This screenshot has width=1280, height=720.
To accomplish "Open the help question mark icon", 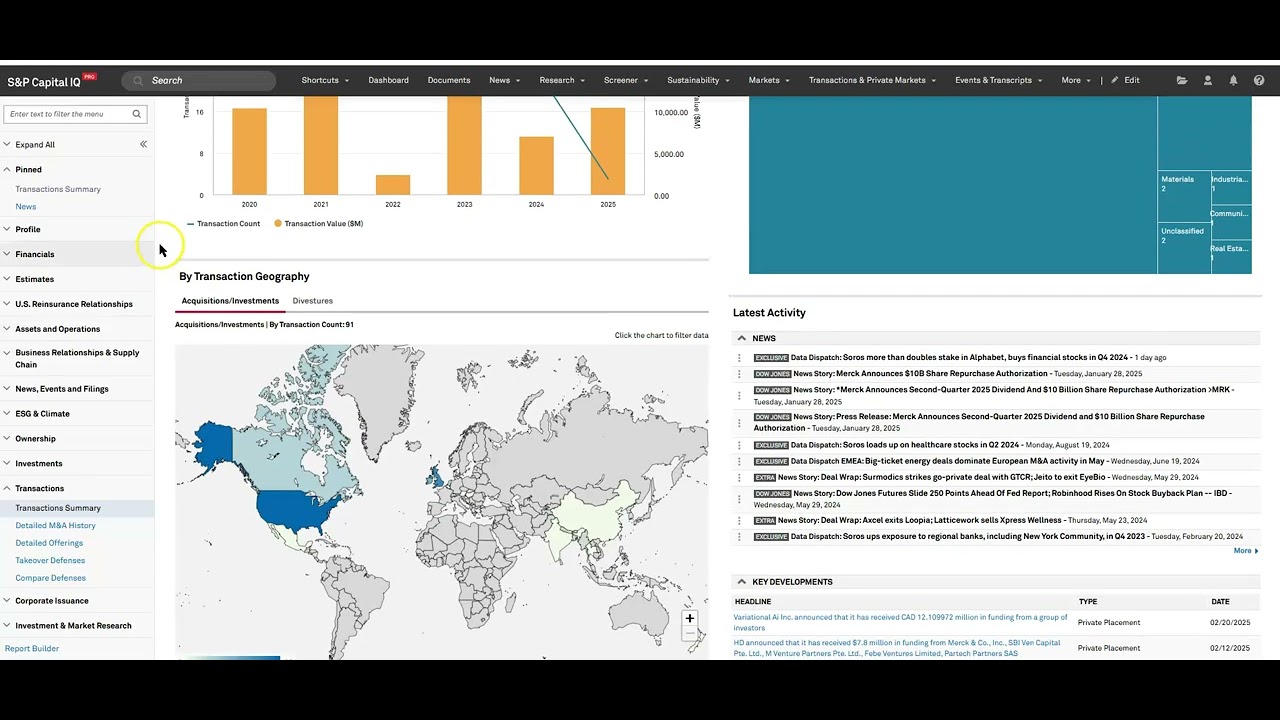I will [x=1259, y=80].
